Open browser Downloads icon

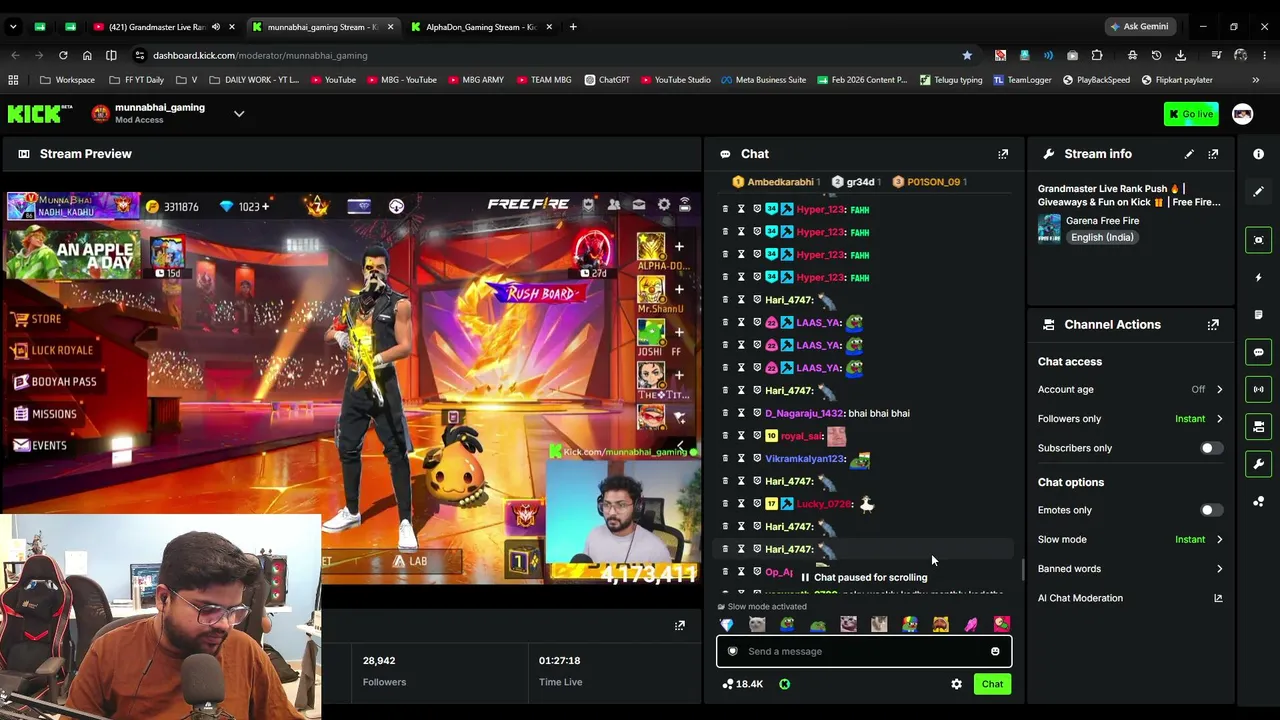(x=1181, y=55)
